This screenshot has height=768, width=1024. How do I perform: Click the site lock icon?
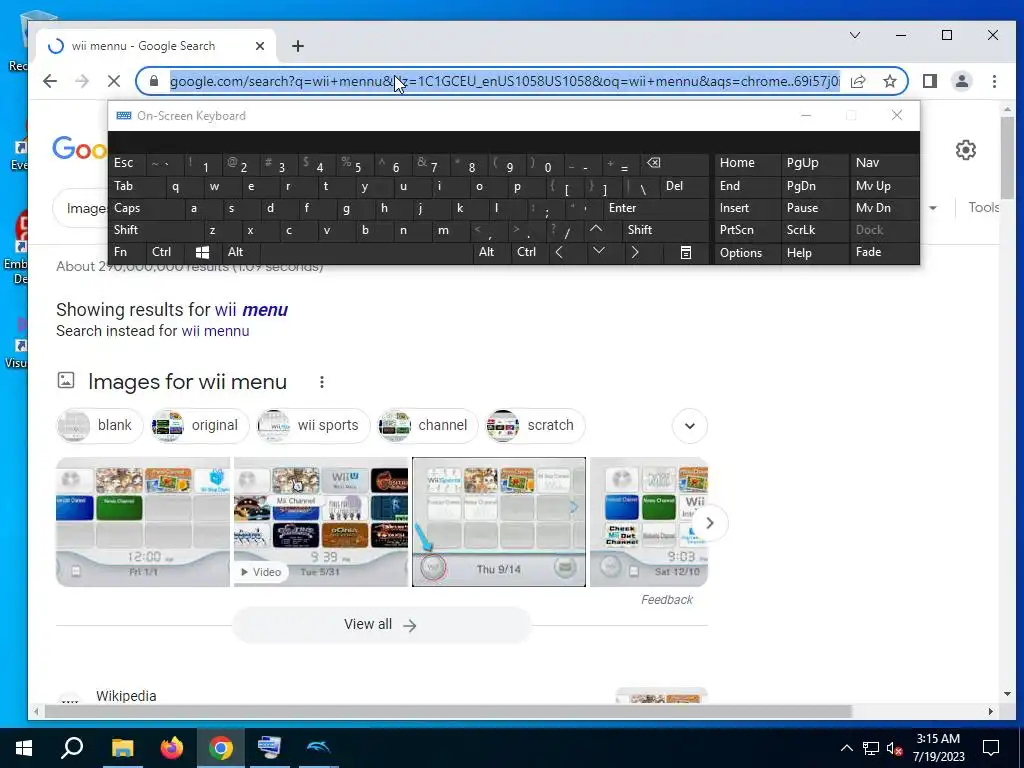[x=154, y=81]
